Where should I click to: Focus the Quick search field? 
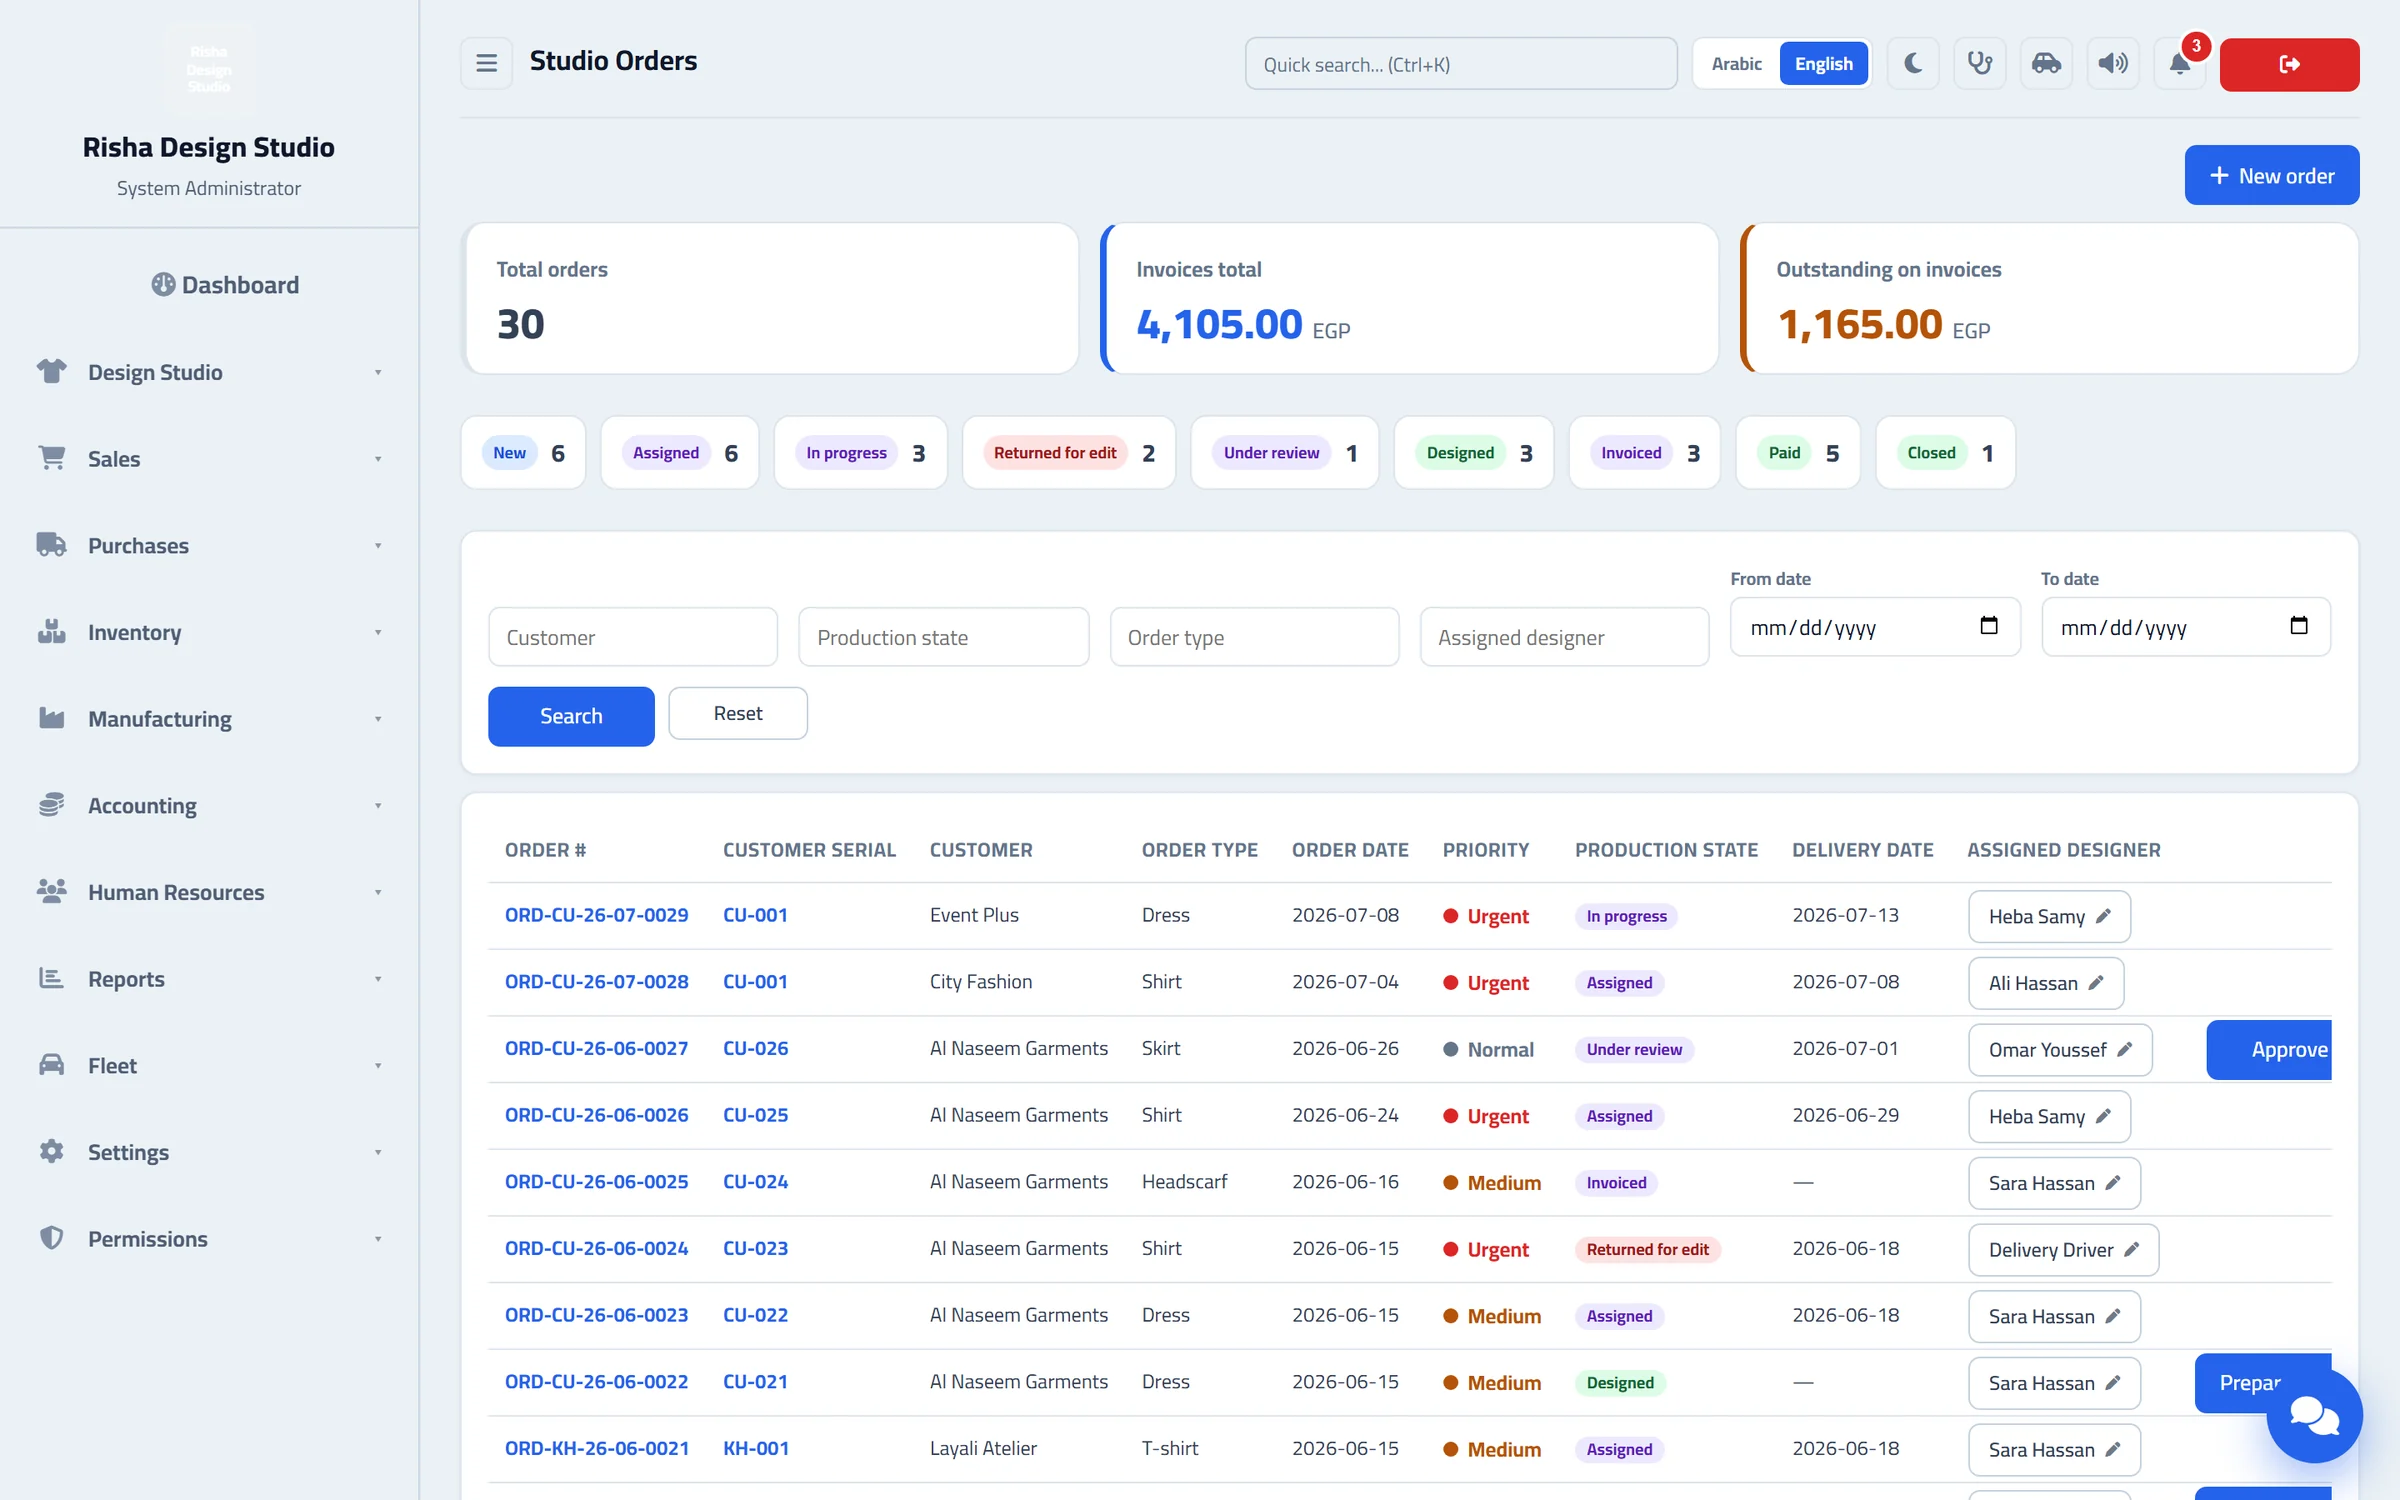click(x=1460, y=64)
